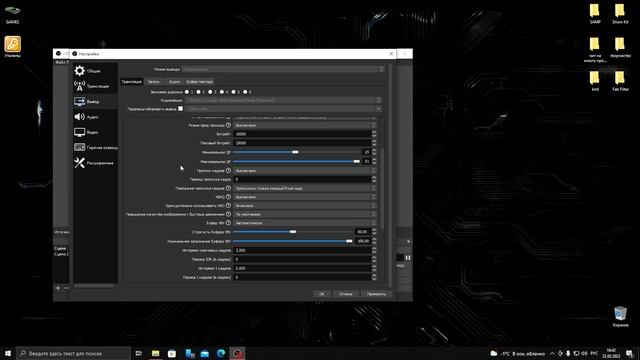Open Microsoft Edge from taskbar
Image resolution: width=640 pixels, height=360 pixels.
click(x=221, y=353)
